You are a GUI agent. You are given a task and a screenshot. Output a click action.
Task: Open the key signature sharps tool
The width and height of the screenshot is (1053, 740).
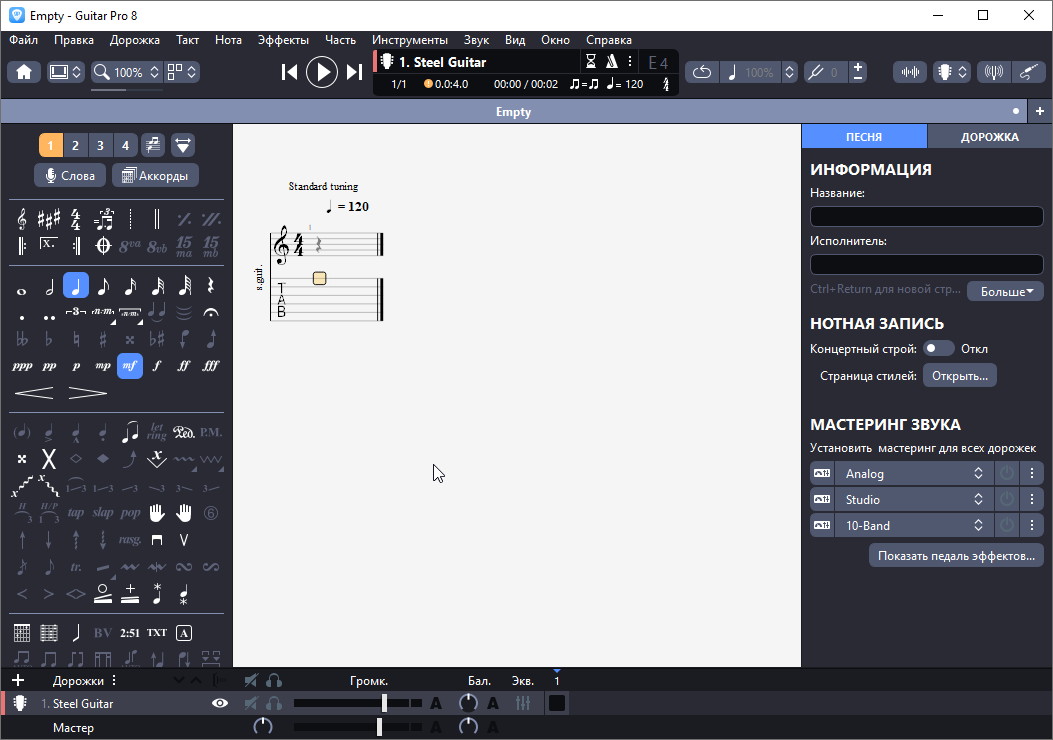click(48, 219)
